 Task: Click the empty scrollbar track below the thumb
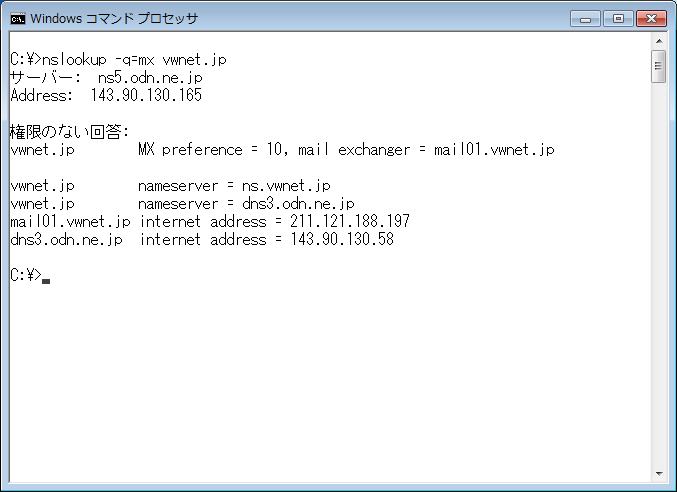(x=659, y=274)
